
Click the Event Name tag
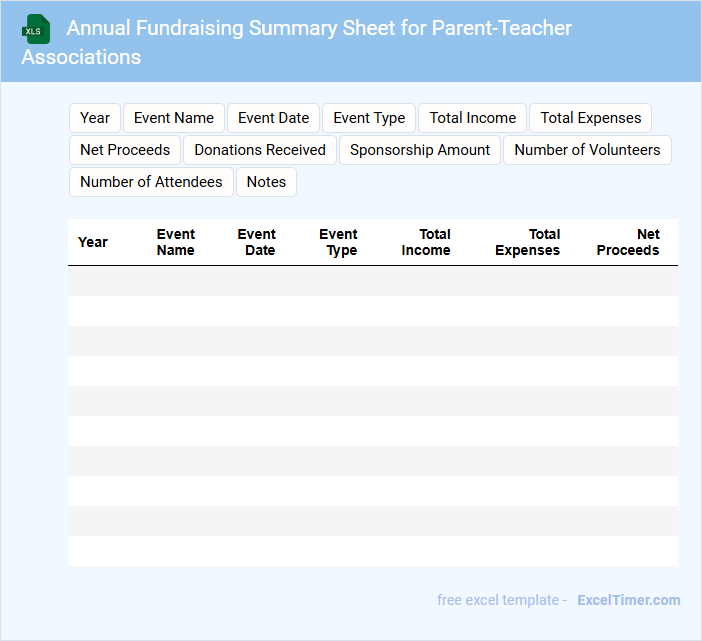(174, 118)
